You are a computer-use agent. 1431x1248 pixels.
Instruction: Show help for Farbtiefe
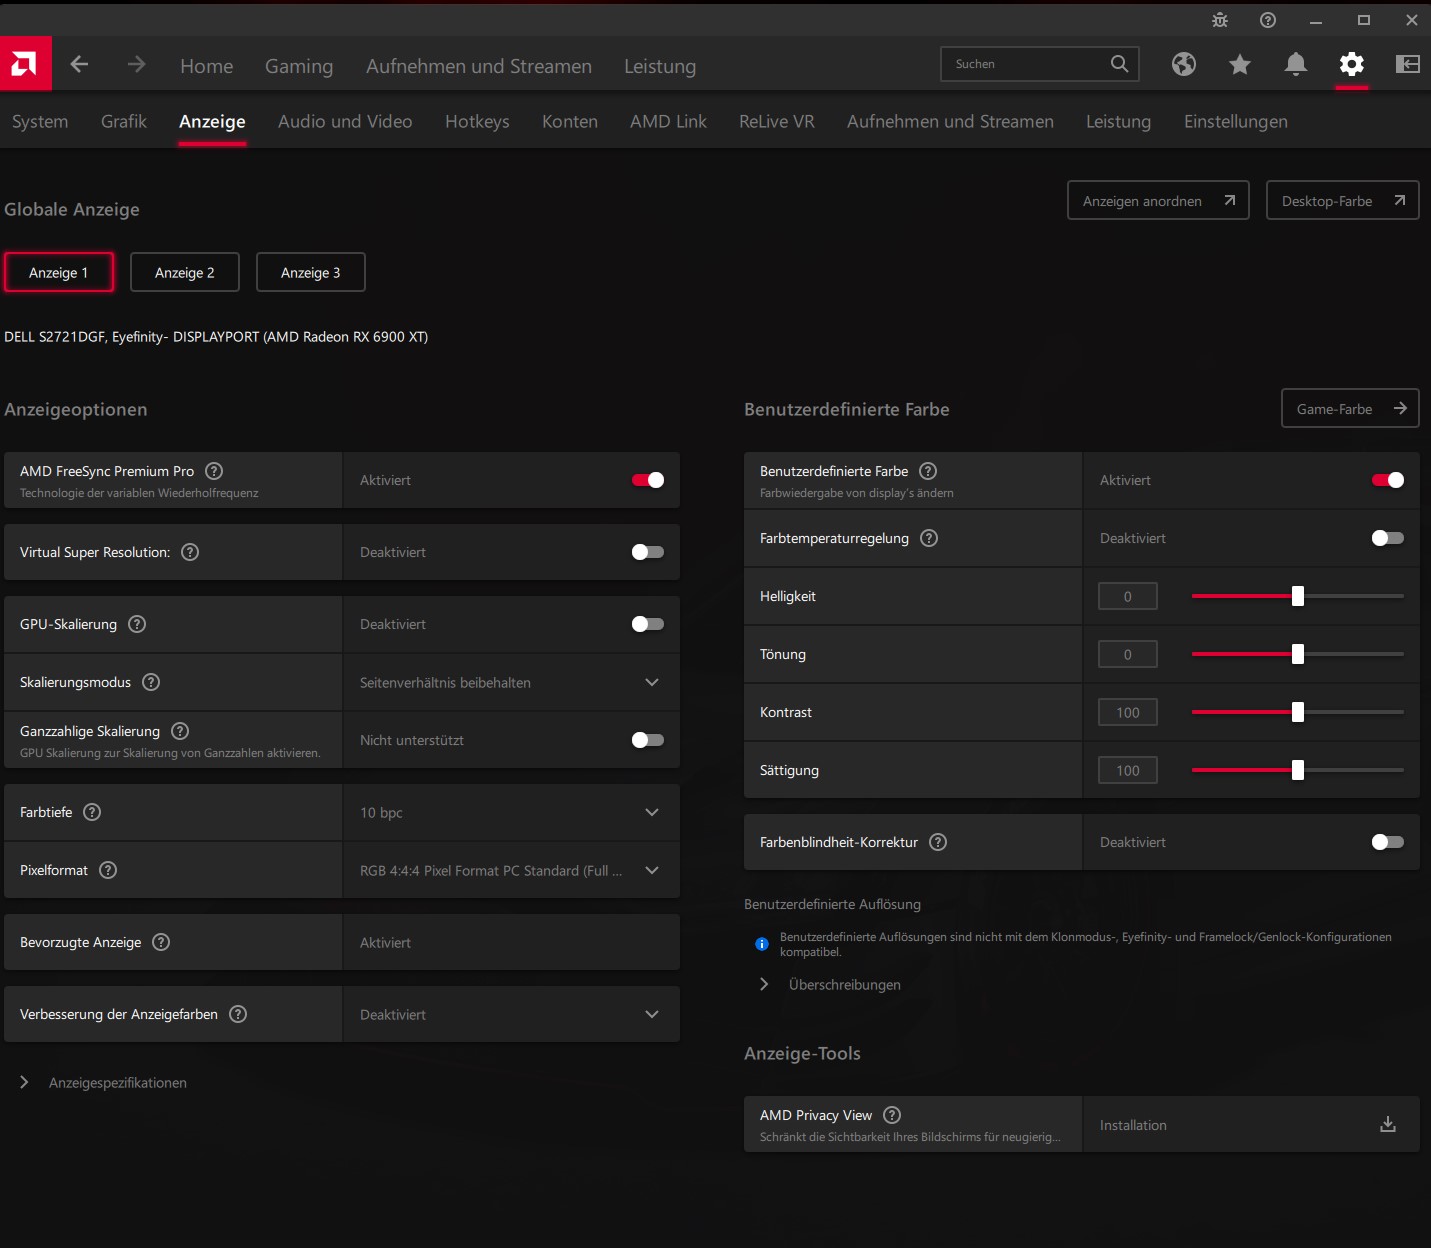point(92,812)
